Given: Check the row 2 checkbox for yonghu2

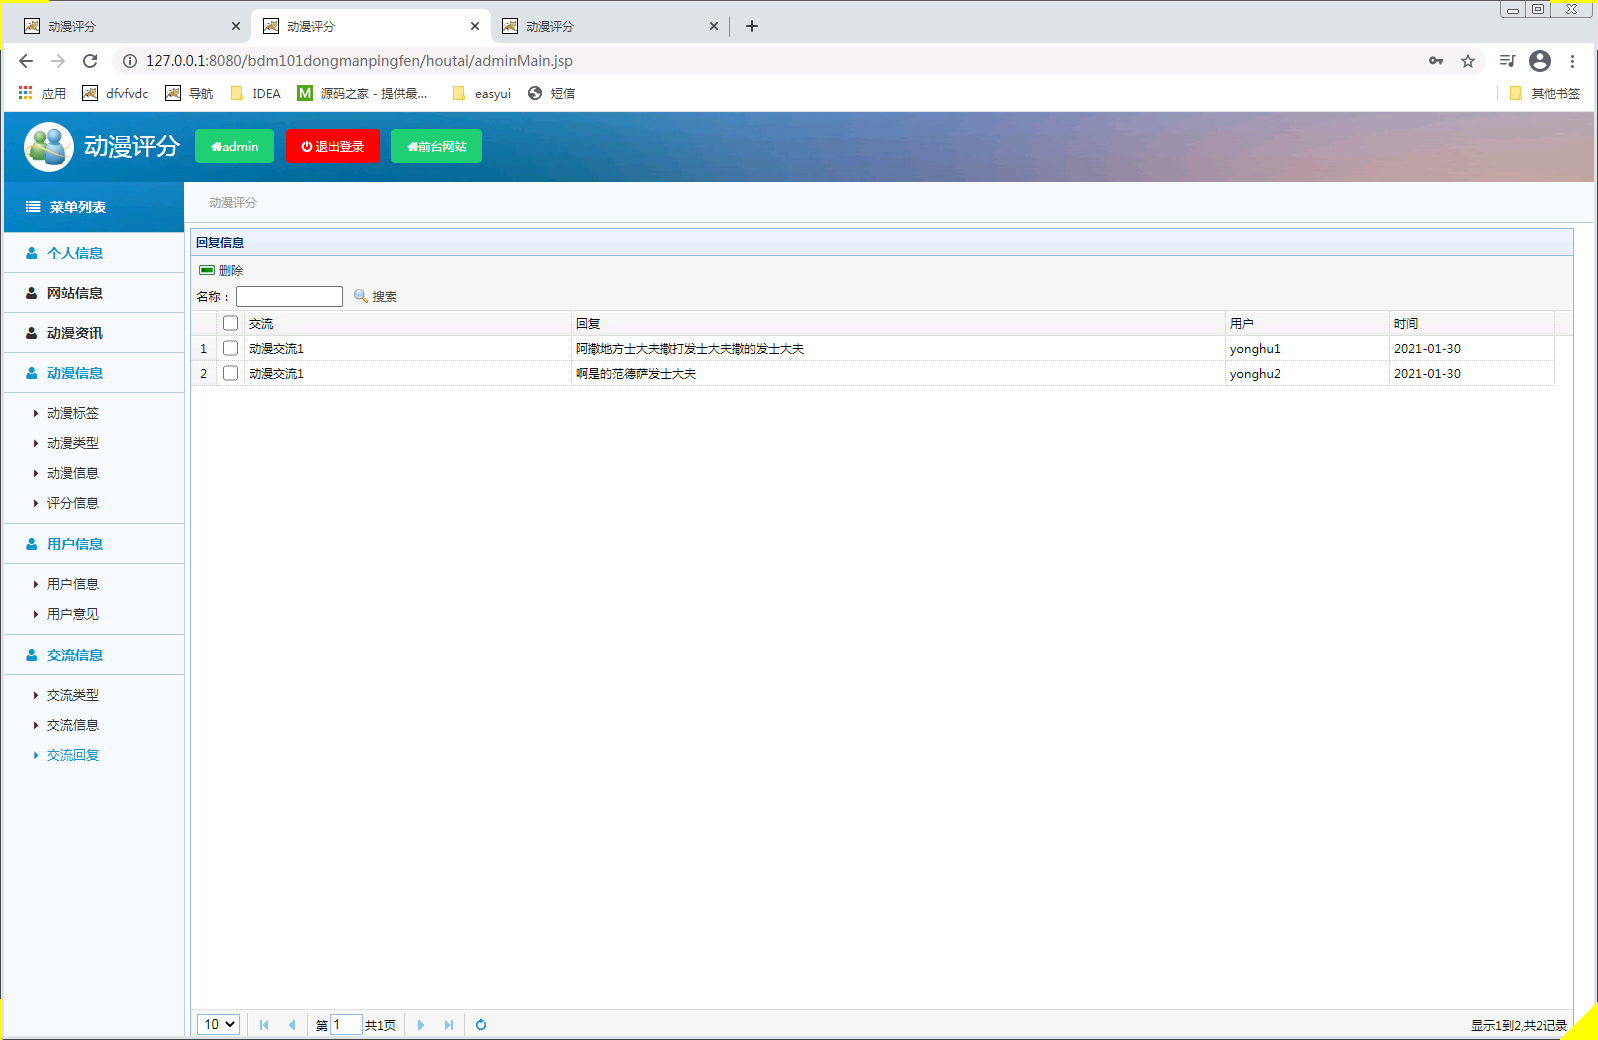Looking at the screenshot, I should click(x=231, y=373).
